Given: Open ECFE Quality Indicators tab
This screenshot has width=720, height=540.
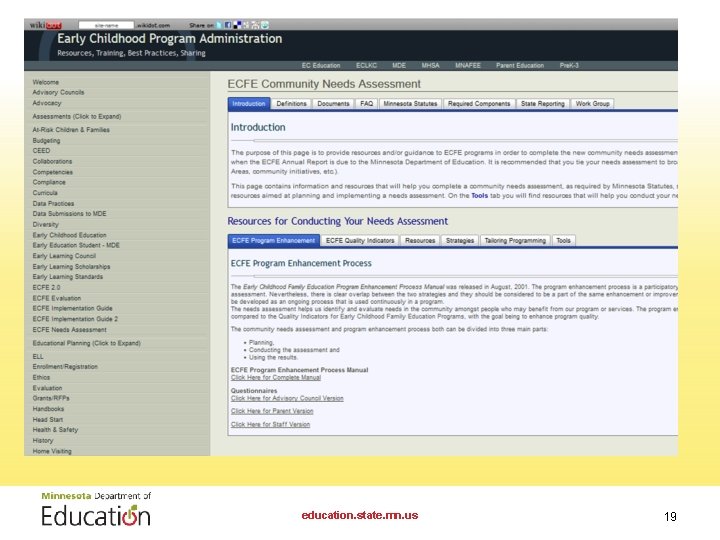Looking at the screenshot, I should pyautogui.click(x=360, y=241).
